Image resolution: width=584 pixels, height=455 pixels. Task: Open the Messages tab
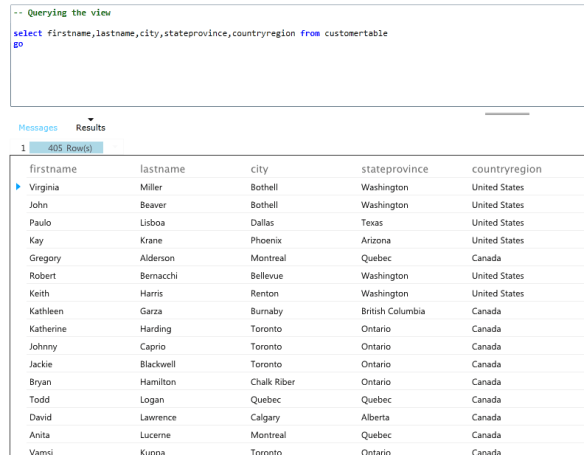click(38, 128)
